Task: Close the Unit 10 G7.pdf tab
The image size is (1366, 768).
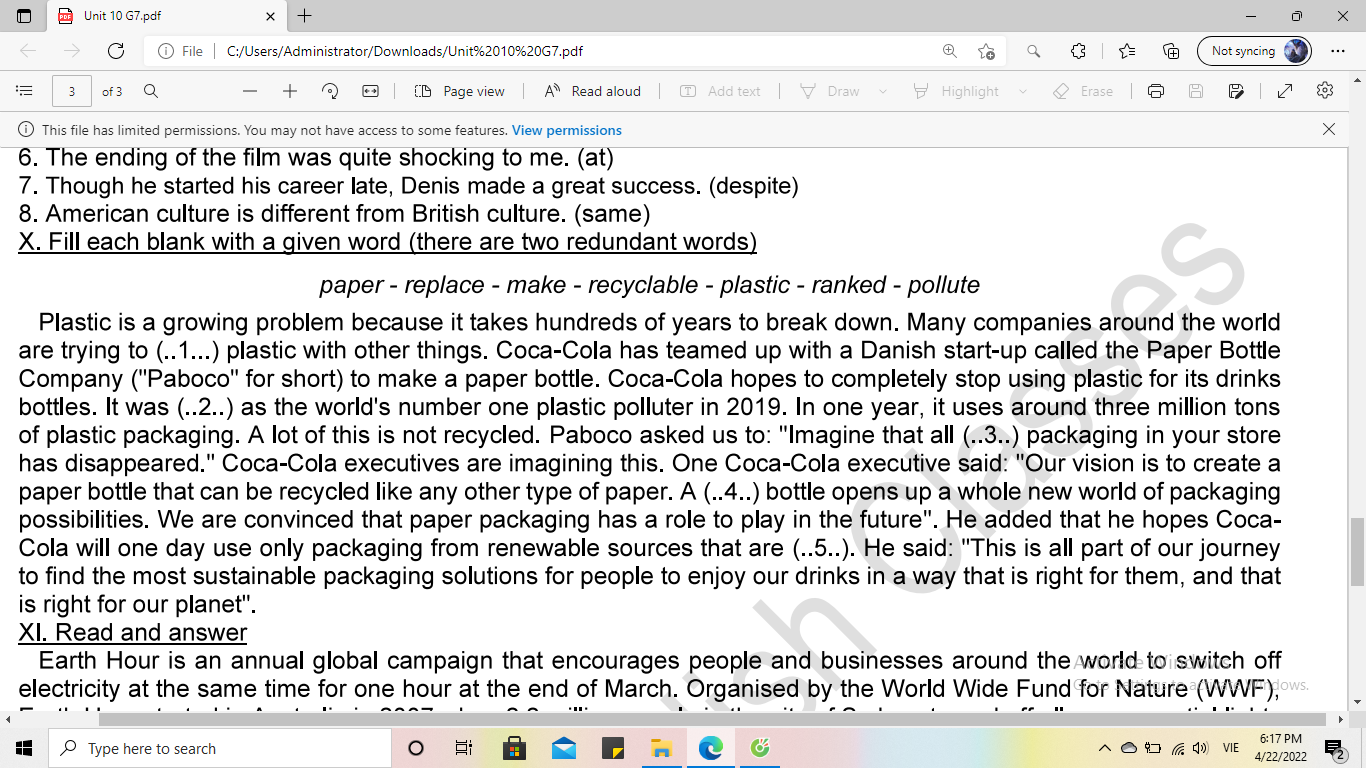Action: (x=270, y=16)
